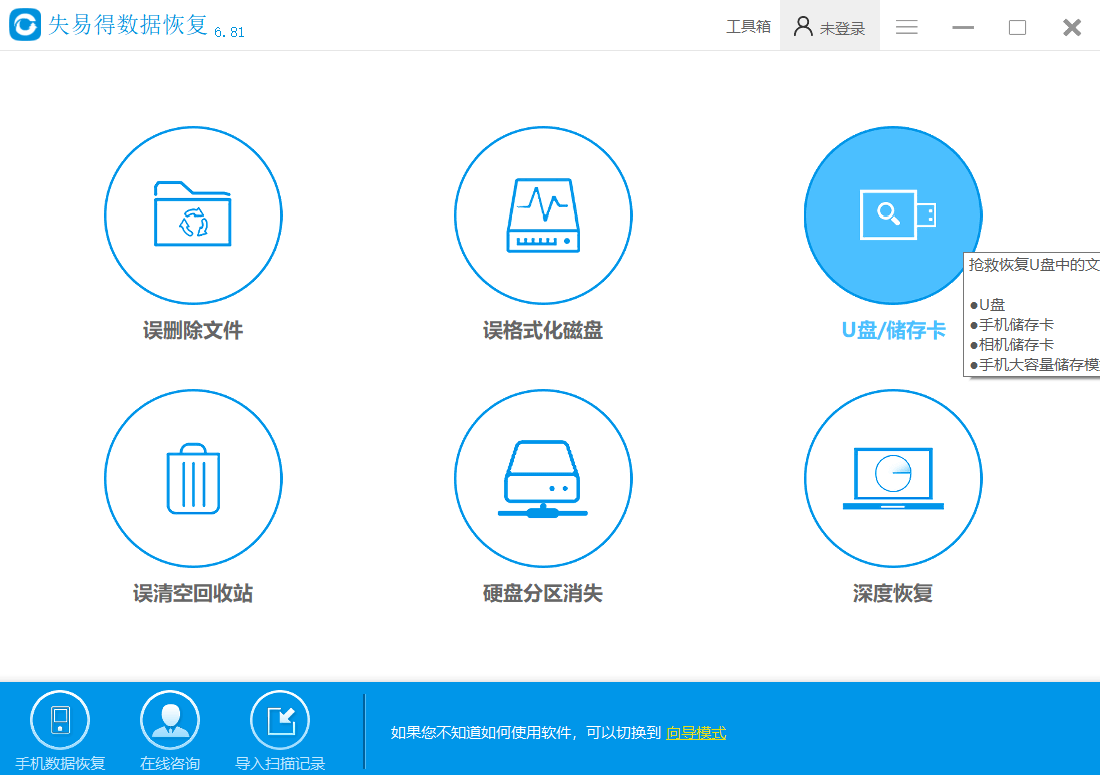Click the import scan record icon
Viewport: 1100px width, 775px height.
(x=280, y=720)
